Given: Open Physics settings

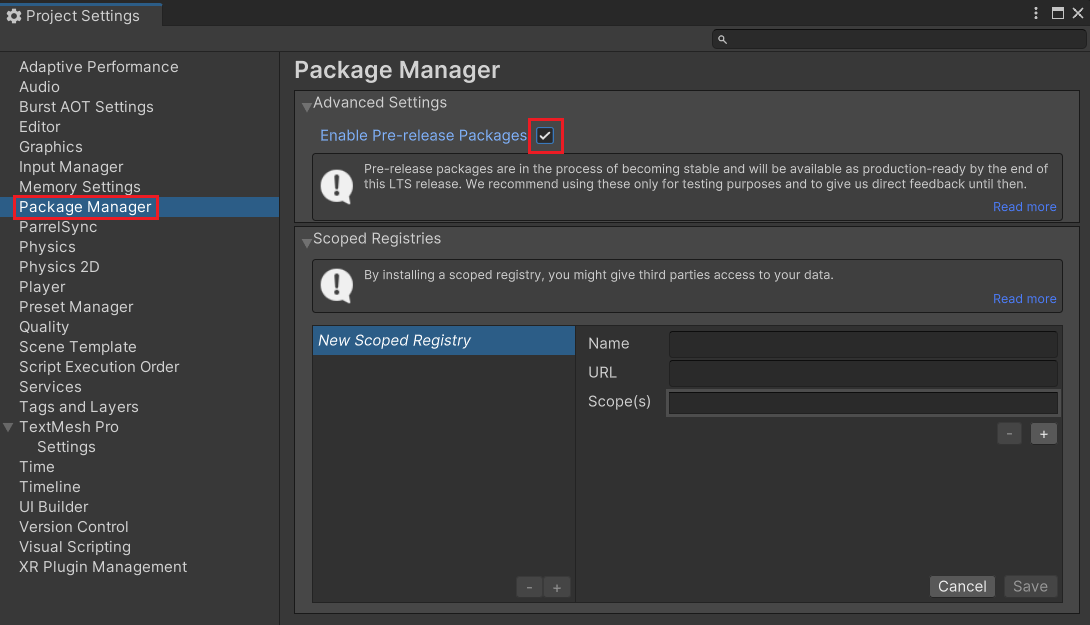Looking at the screenshot, I should (47, 247).
